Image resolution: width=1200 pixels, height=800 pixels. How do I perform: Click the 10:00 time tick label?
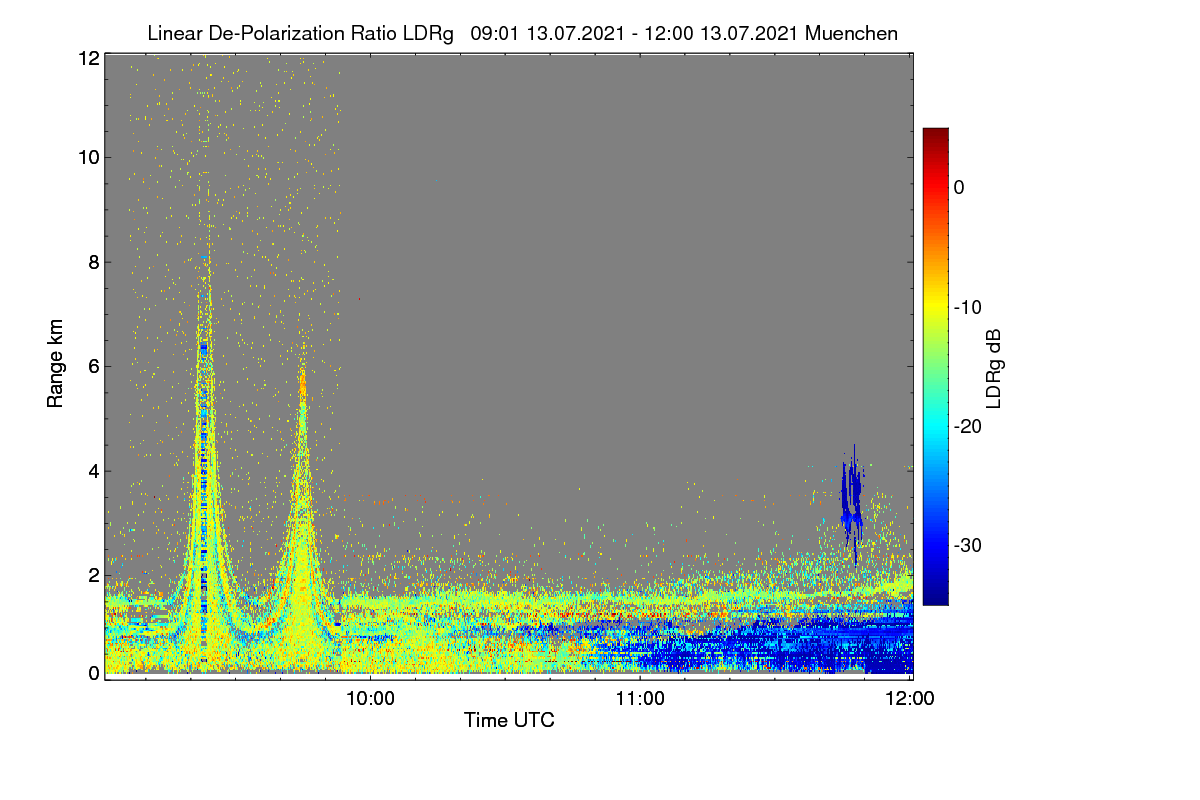371,699
